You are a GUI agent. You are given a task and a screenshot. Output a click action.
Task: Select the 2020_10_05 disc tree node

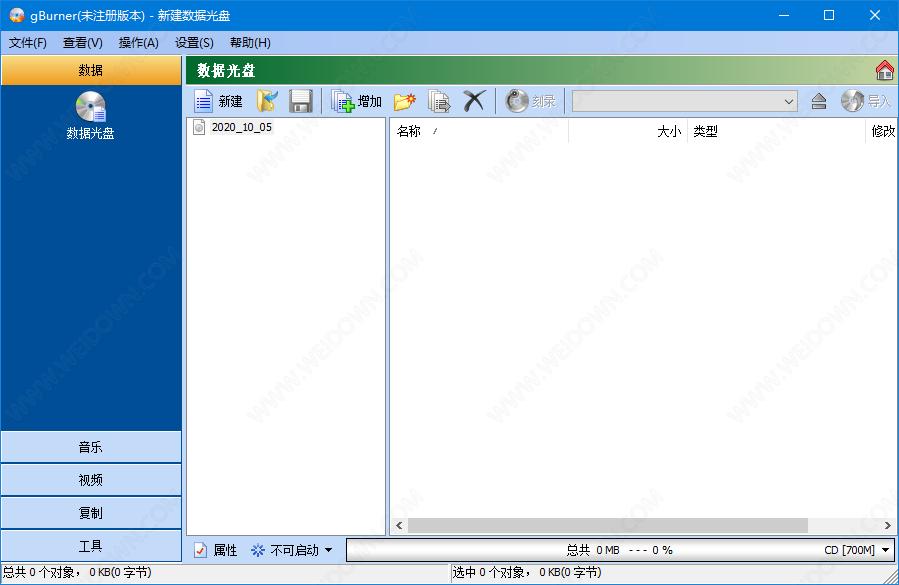[x=241, y=127]
